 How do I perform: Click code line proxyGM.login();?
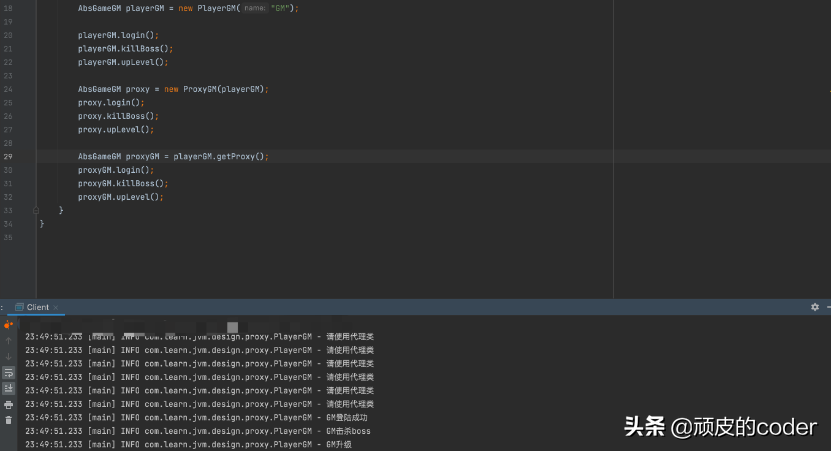point(116,170)
